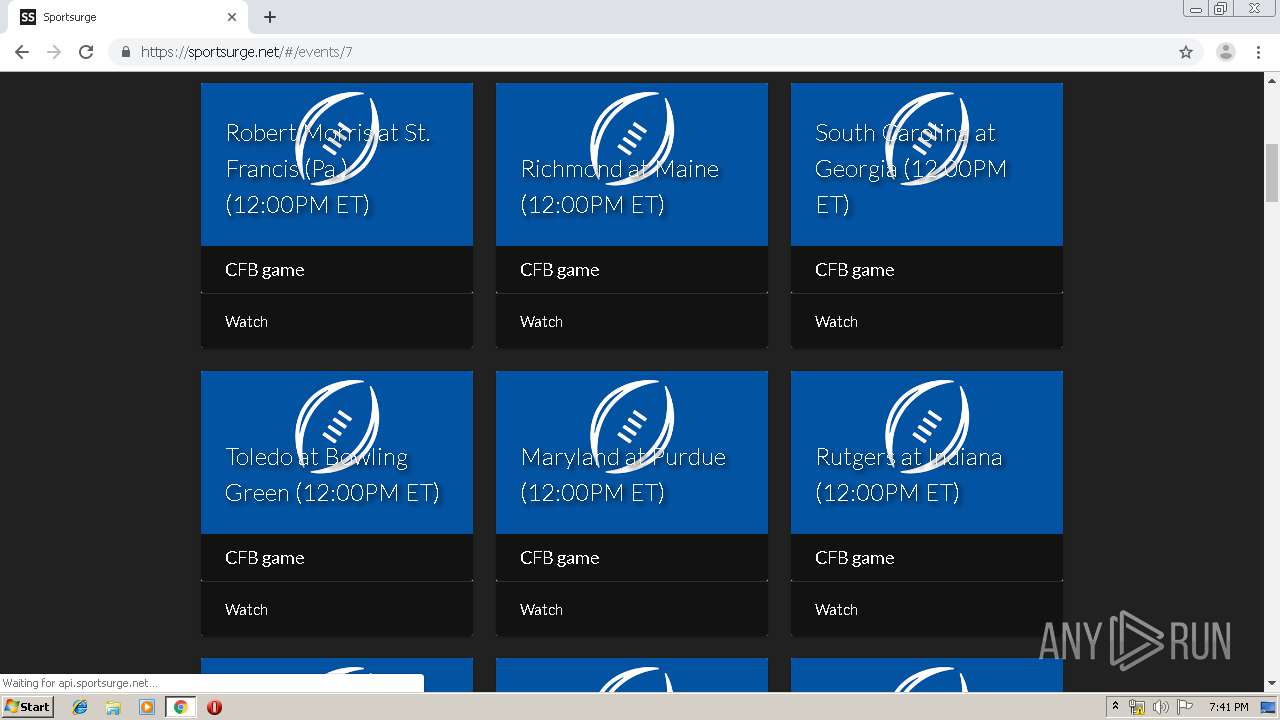Show hidden system tray icons
1280x720 pixels.
(x=1115, y=707)
